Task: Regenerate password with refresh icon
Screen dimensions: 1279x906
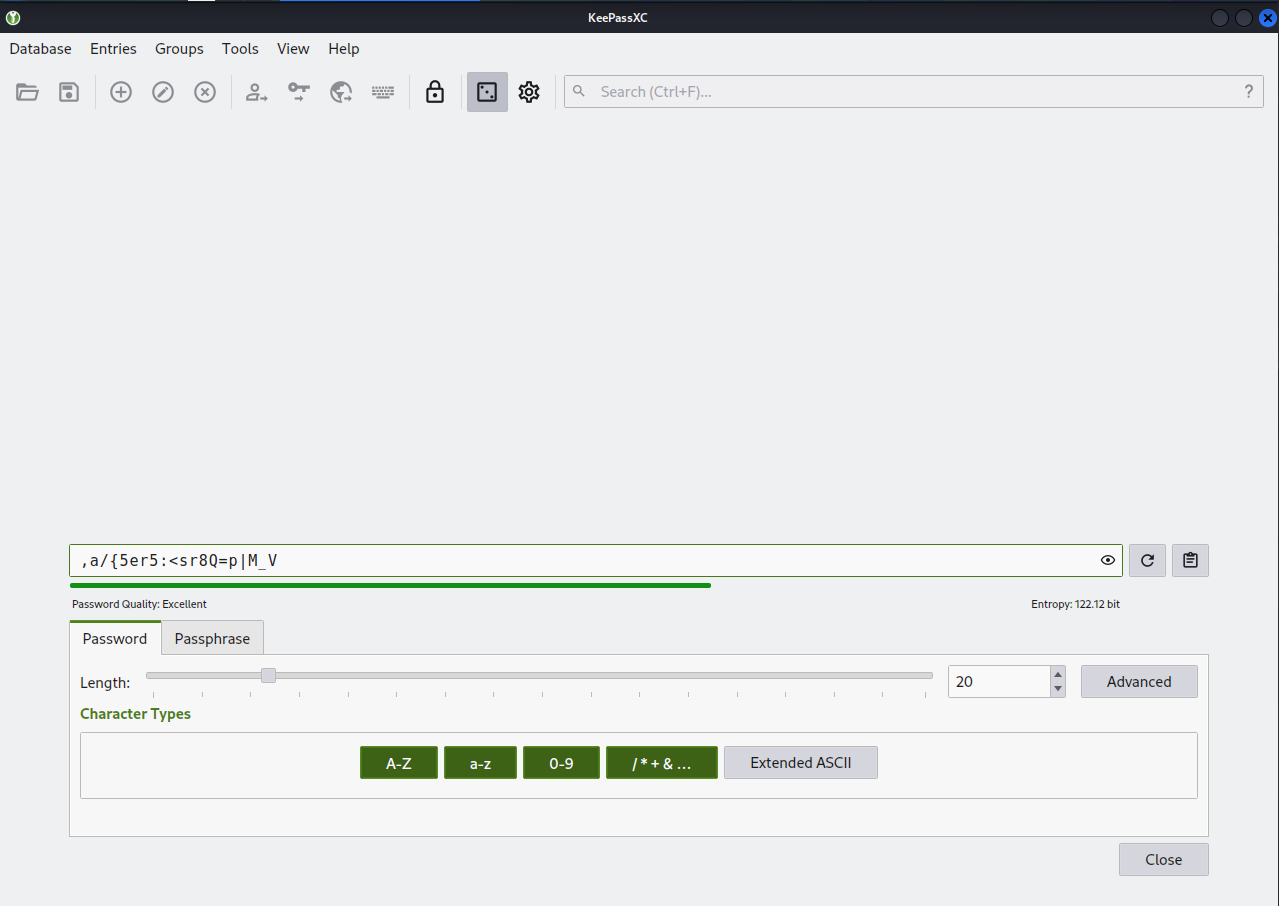Action: [x=1147, y=561]
